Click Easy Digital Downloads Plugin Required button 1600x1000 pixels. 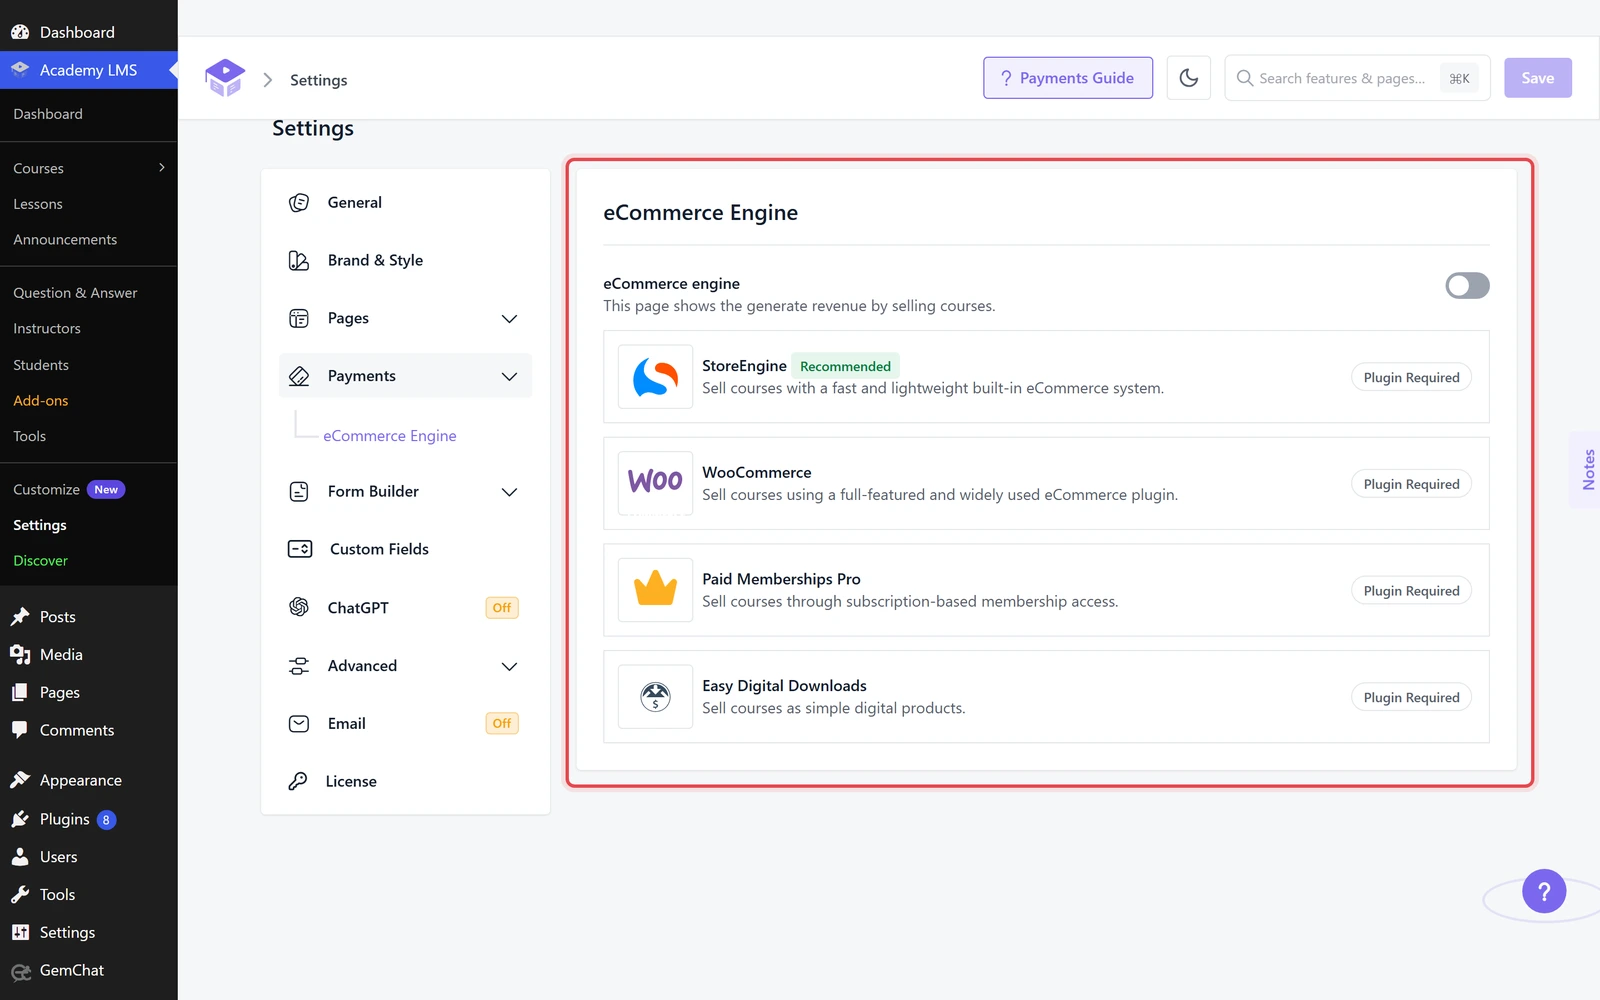tap(1411, 697)
